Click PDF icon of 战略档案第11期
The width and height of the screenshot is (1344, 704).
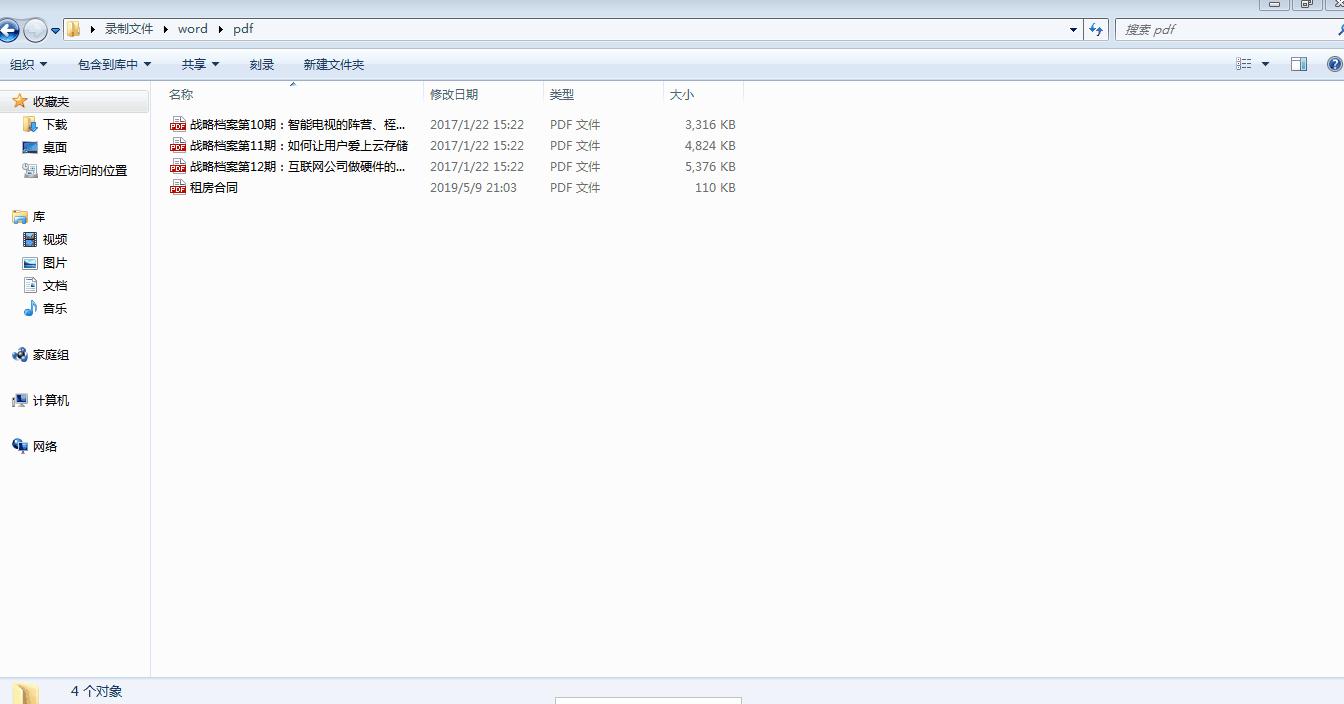point(178,145)
